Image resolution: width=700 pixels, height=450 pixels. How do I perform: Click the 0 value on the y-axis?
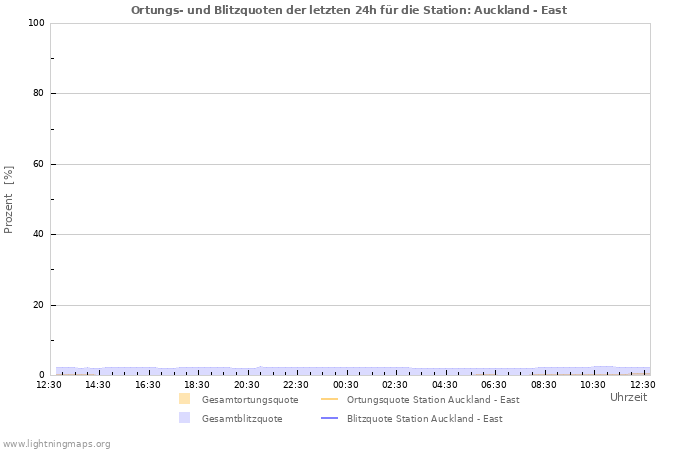pos(42,375)
